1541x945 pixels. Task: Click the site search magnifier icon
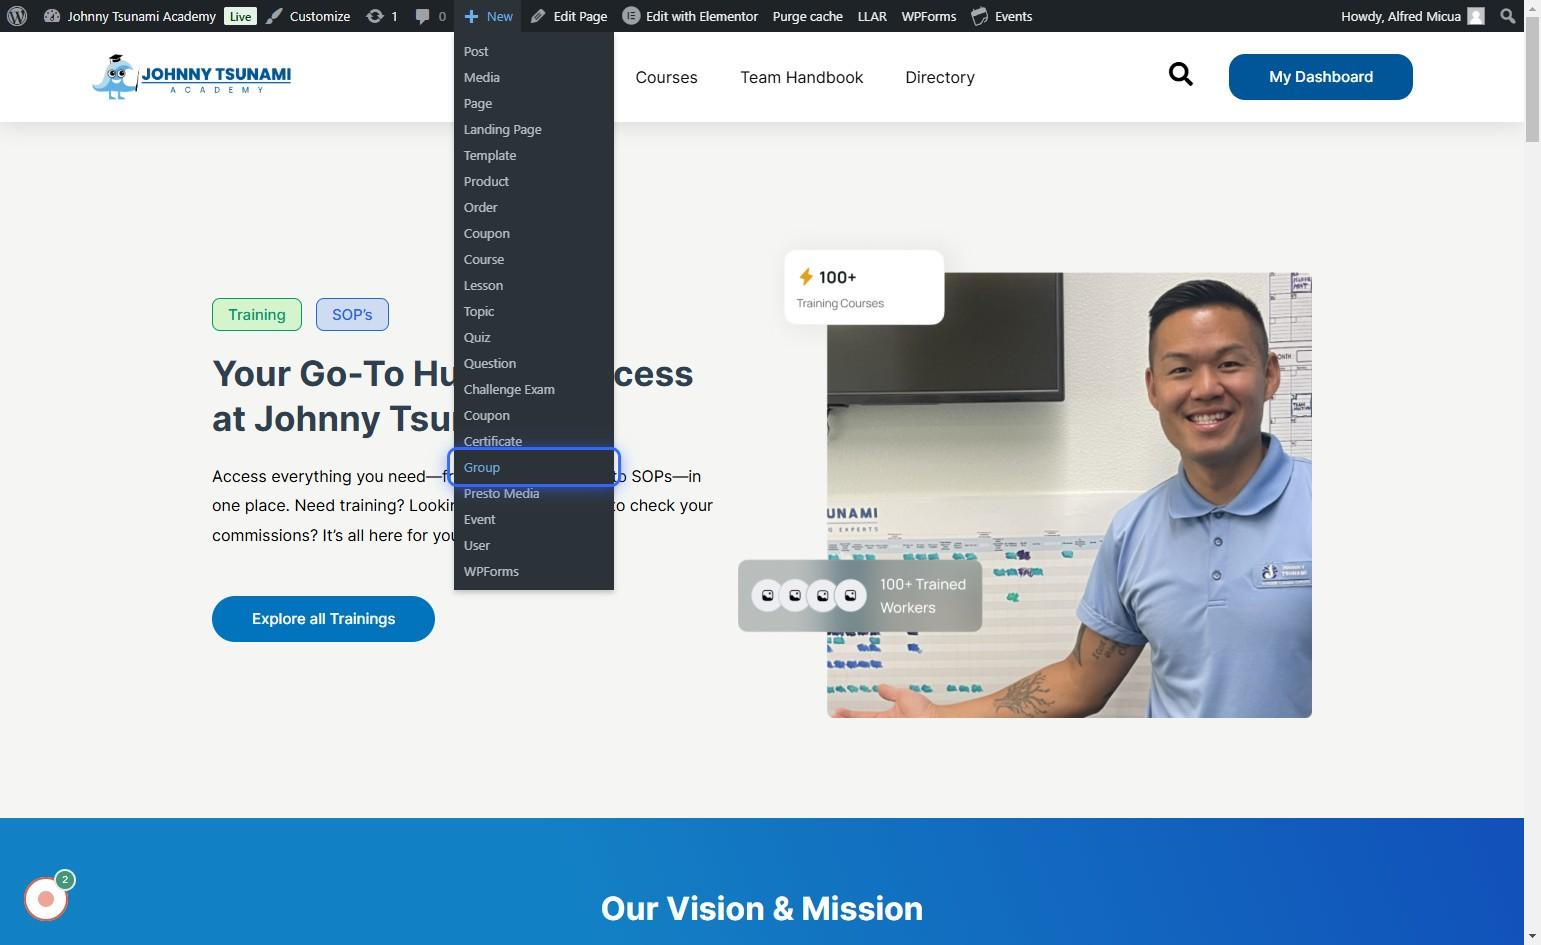point(1180,75)
